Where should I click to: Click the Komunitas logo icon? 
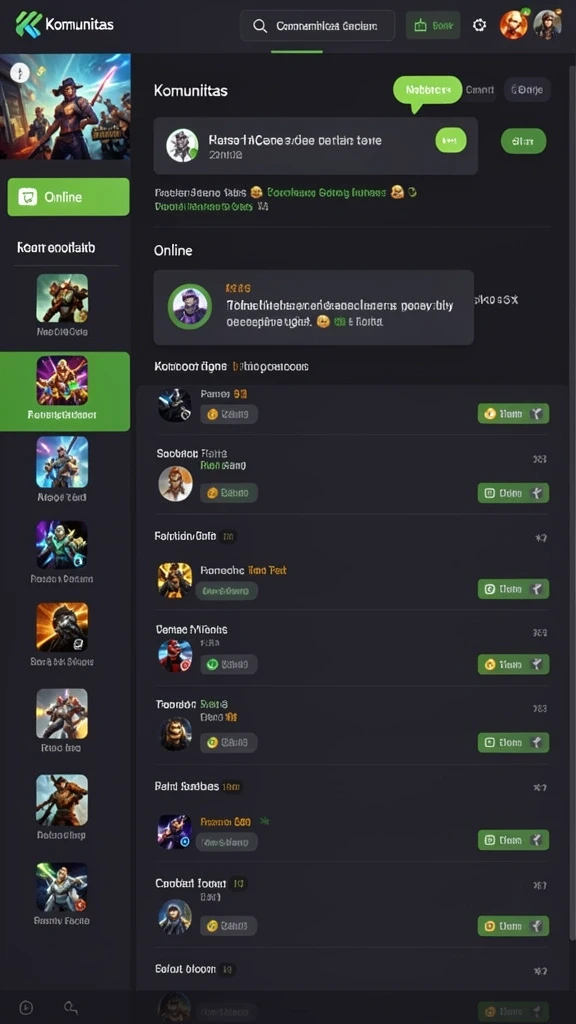28,25
